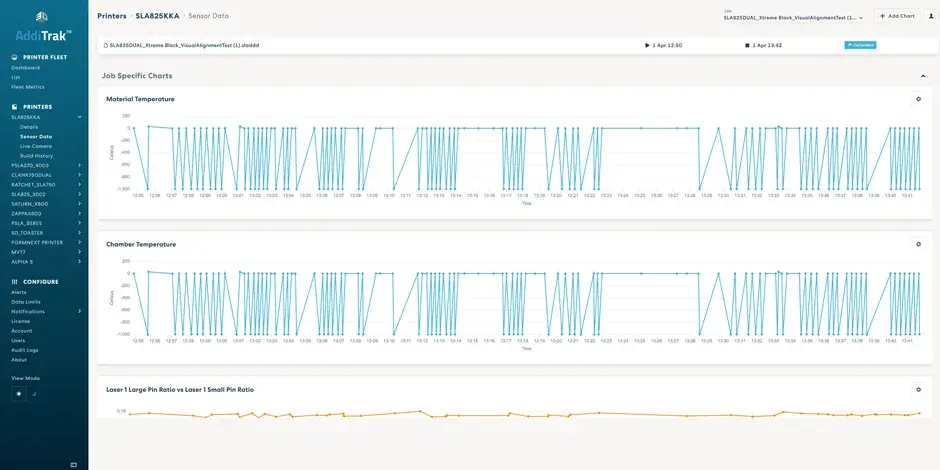Open Laser 1 Pin Ratio chart settings gear
The height and width of the screenshot is (470, 940).
pos(918,390)
